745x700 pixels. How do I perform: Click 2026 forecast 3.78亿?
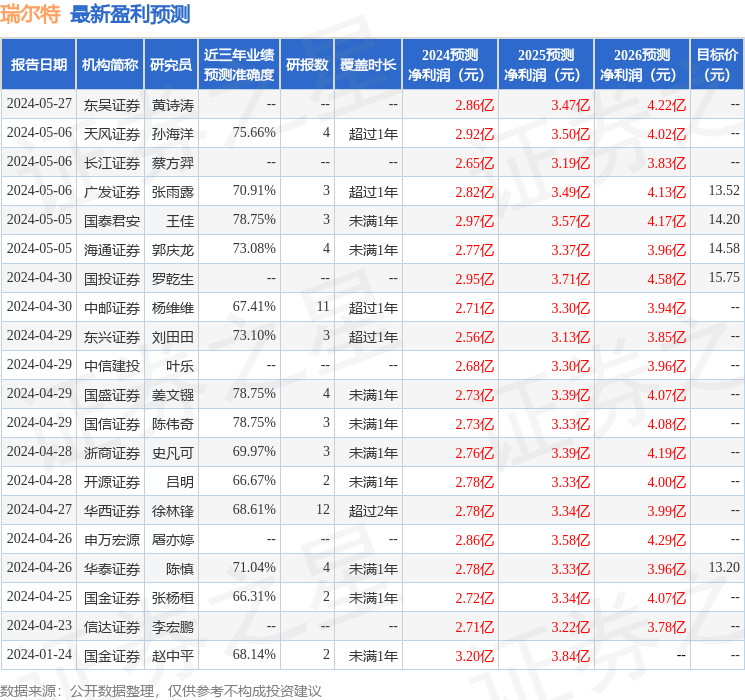(x=667, y=627)
